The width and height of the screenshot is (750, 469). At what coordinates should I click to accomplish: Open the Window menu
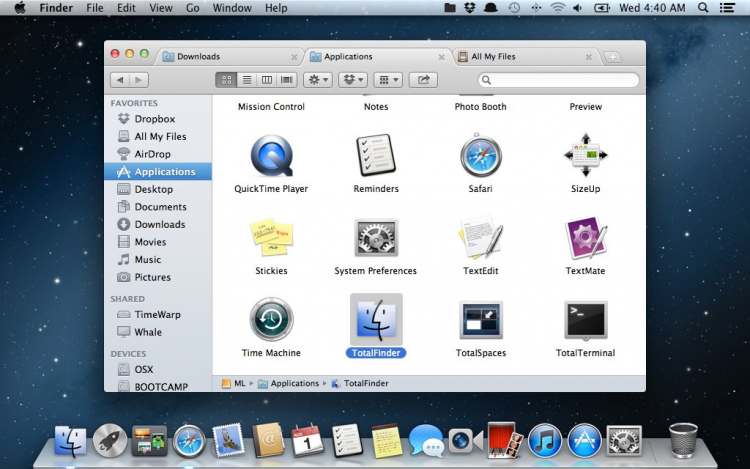point(232,8)
